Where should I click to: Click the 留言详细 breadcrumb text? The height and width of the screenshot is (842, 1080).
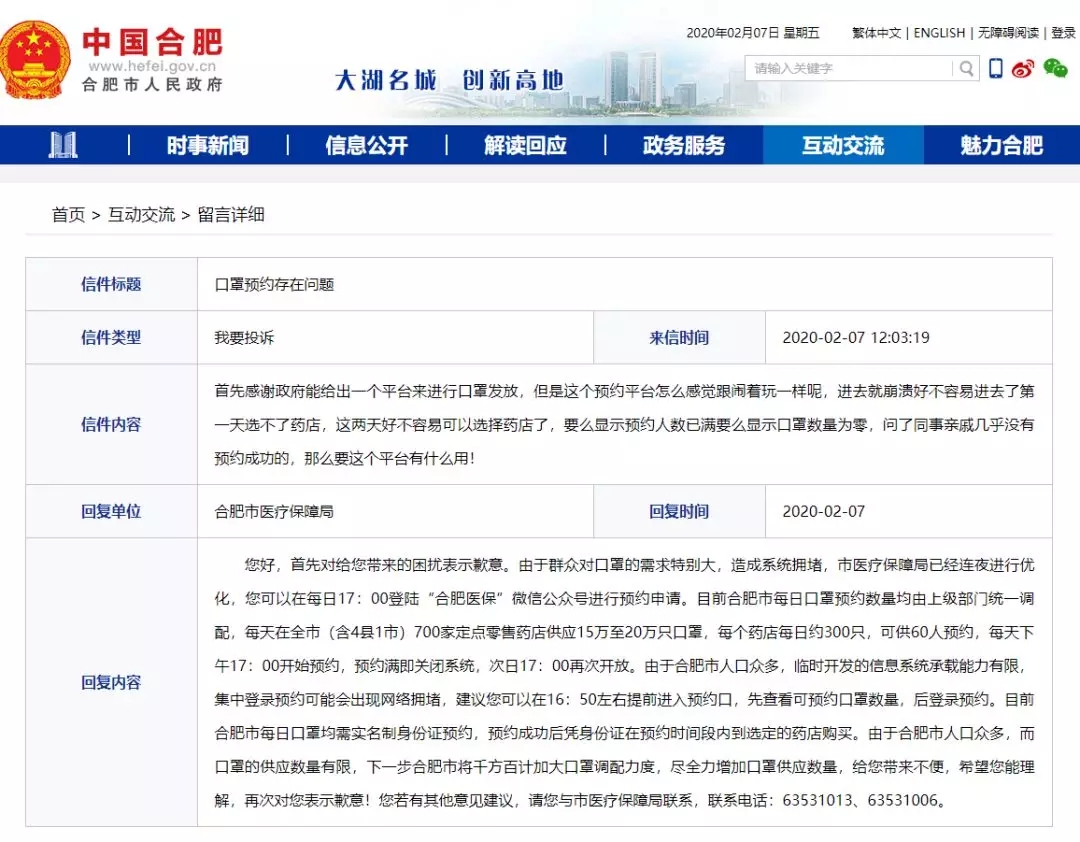tap(231, 215)
